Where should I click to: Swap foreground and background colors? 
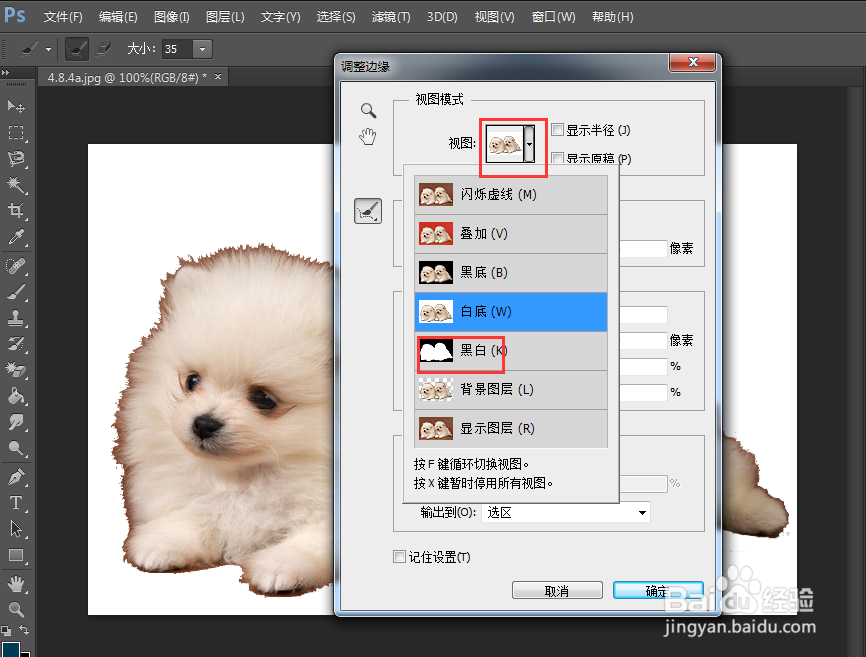(24, 630)
